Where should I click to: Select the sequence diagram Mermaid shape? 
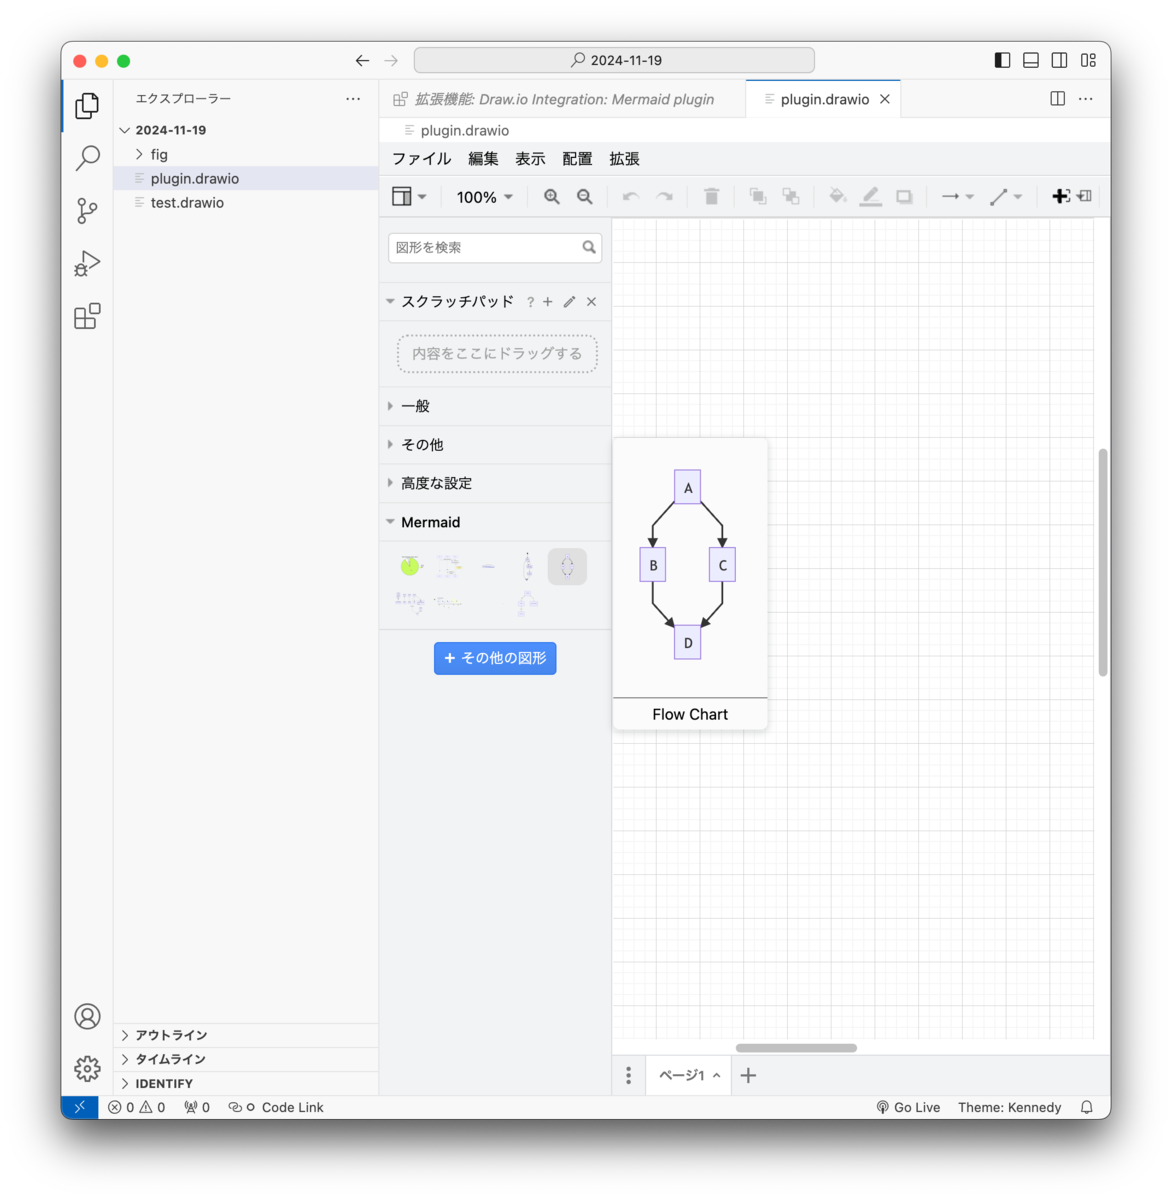click(x=448, y=566)
